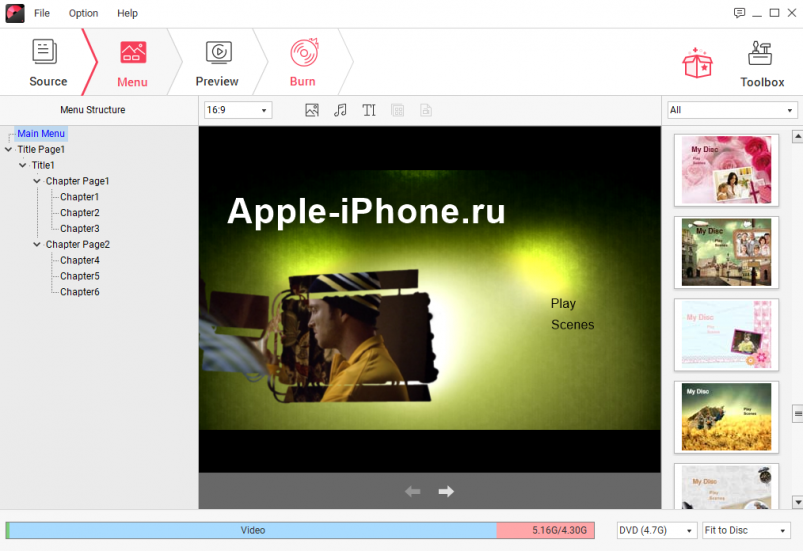This screenshot has height=551, width=803.
Task: Open the Fit to Disc quality dropdown
Action: [x=745, y=530]
